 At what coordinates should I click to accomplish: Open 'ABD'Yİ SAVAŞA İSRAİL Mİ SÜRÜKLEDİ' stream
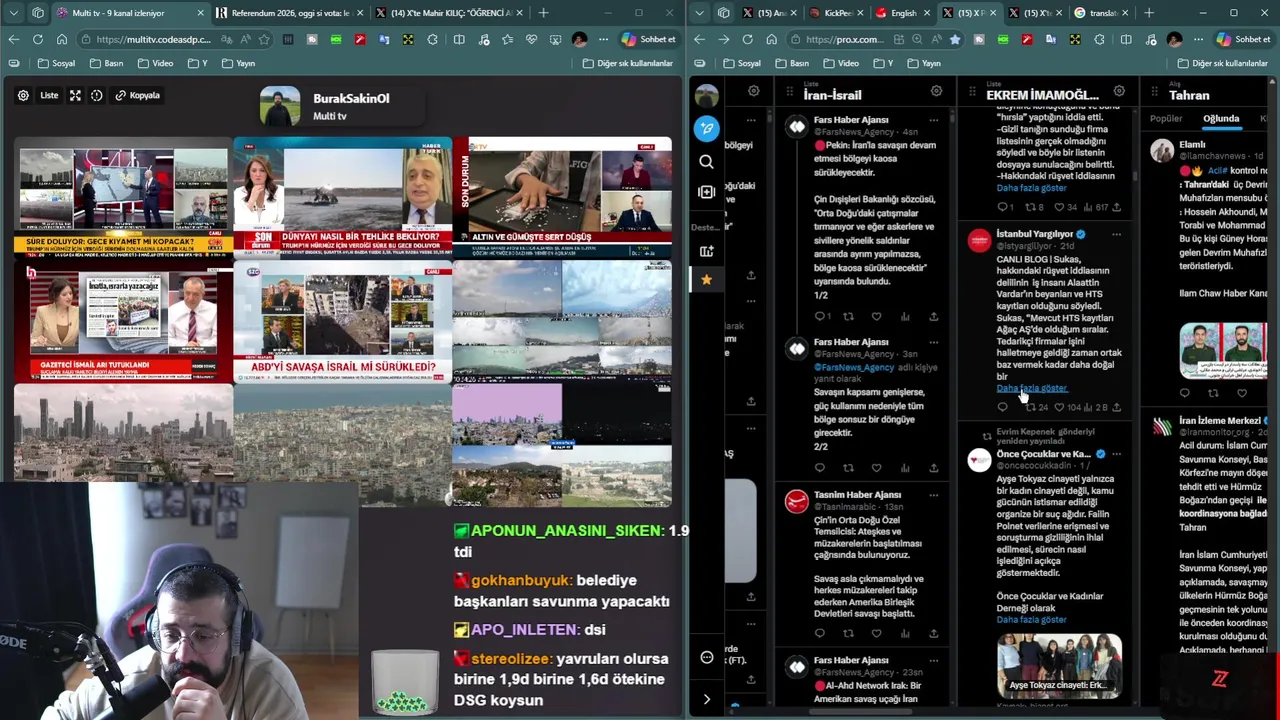point(342,323)
